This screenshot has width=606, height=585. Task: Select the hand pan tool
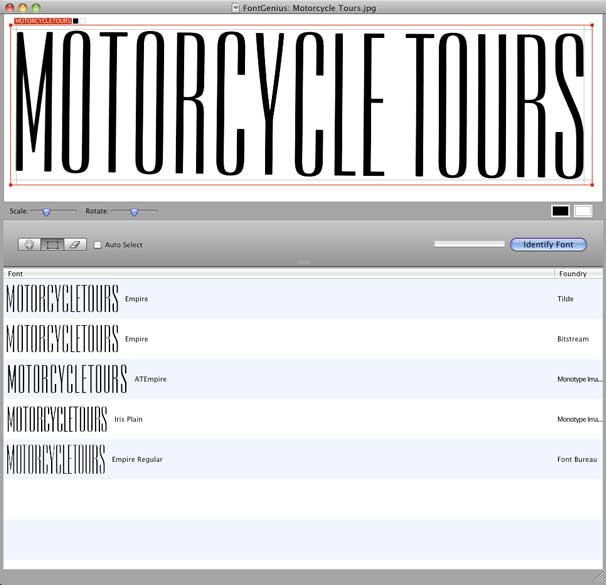[29, 245]
